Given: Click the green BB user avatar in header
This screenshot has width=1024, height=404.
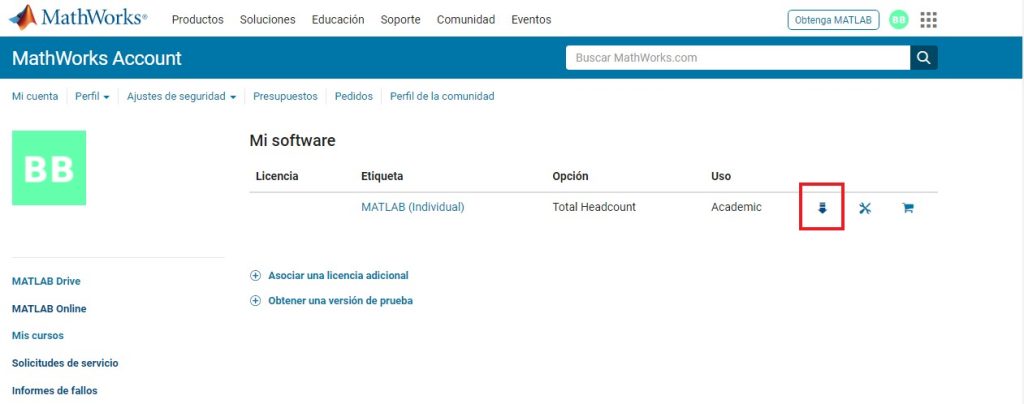Looking at the screenshot, I should 898,20.
